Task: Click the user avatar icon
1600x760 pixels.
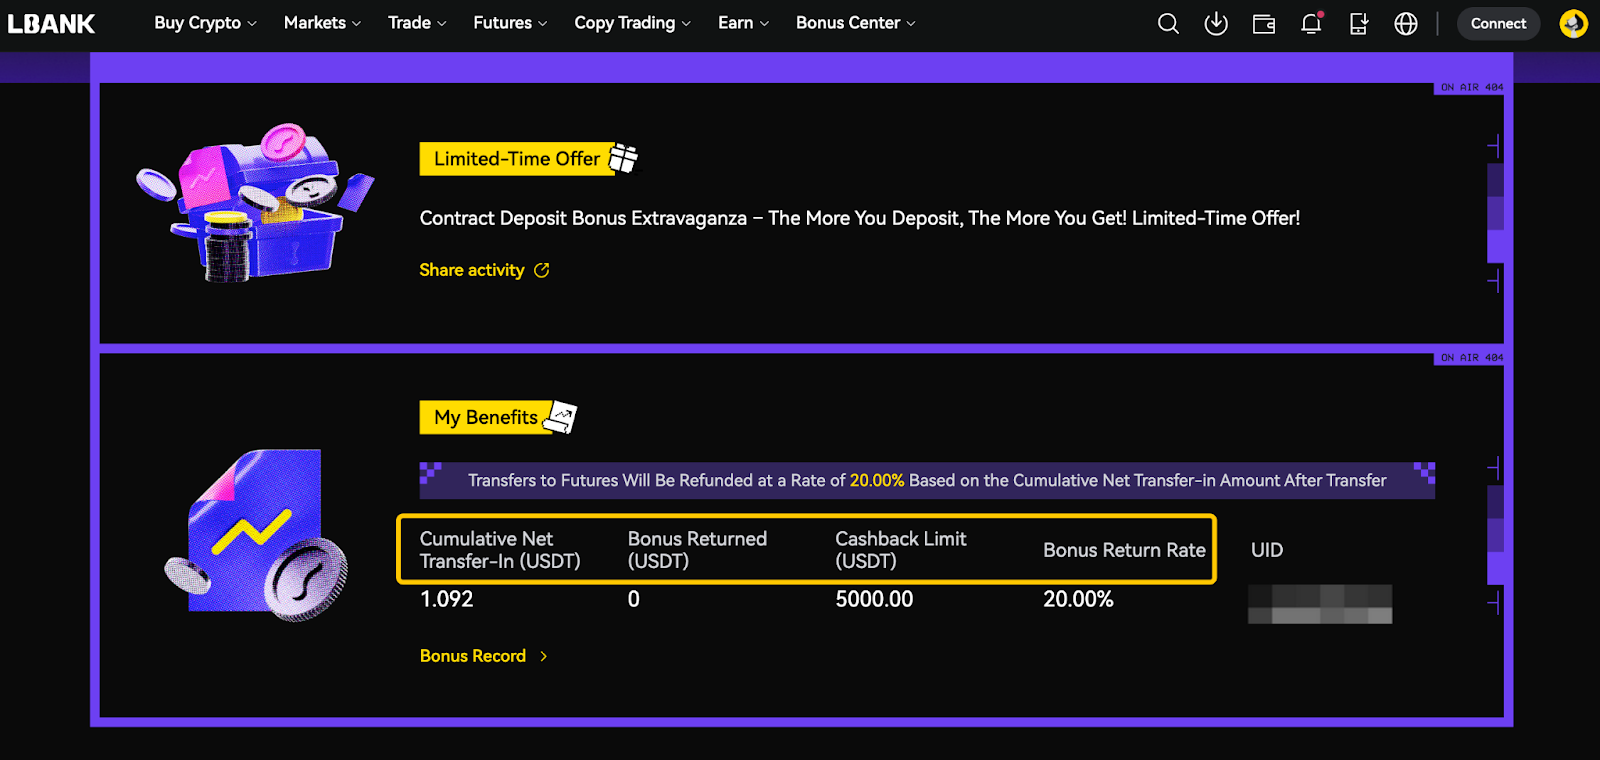Action: (x=1573, y=23)
